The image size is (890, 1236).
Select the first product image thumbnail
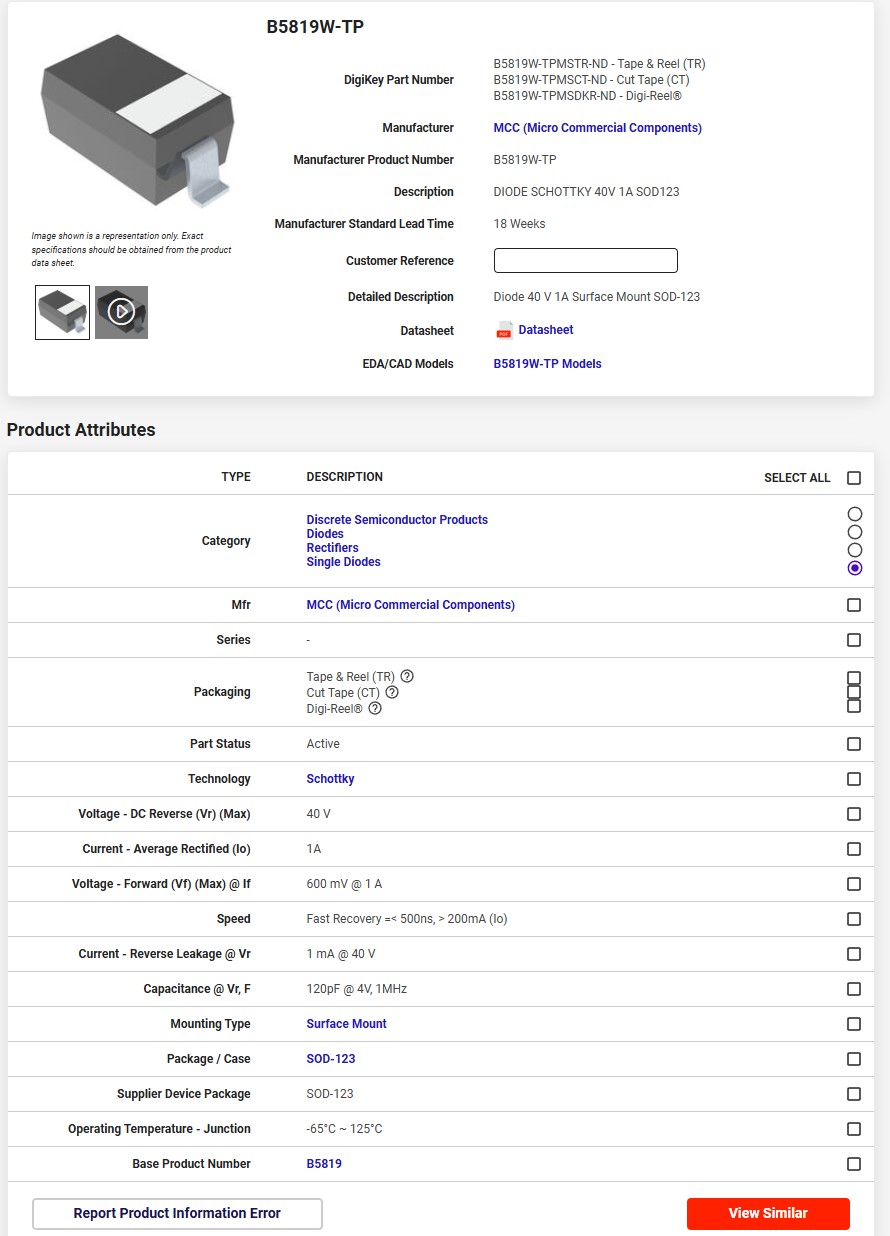(x=62, y=312)
